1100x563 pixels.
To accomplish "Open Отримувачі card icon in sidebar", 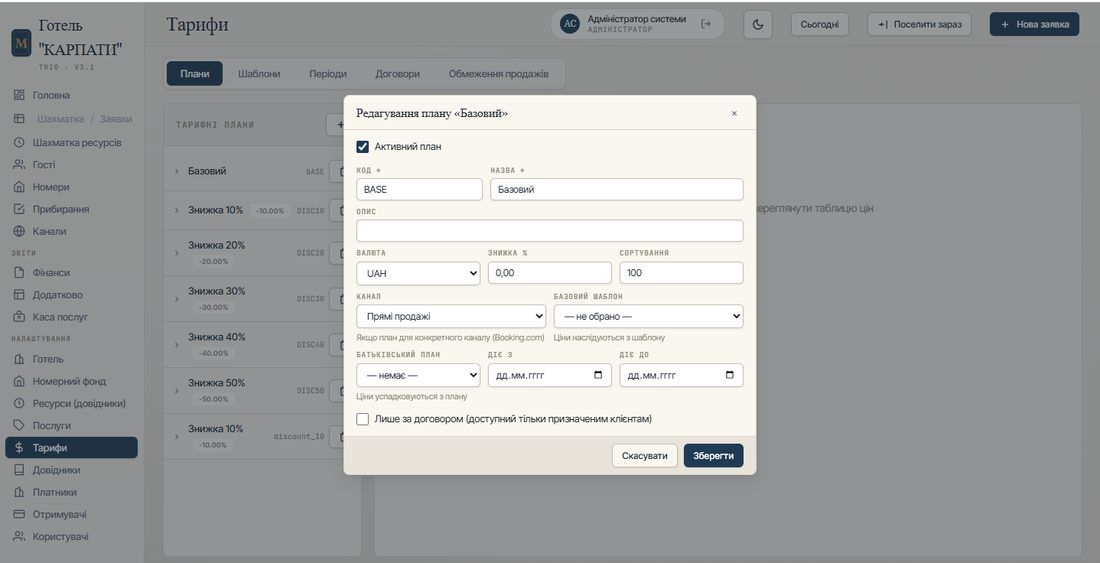I will pos(20,515).
